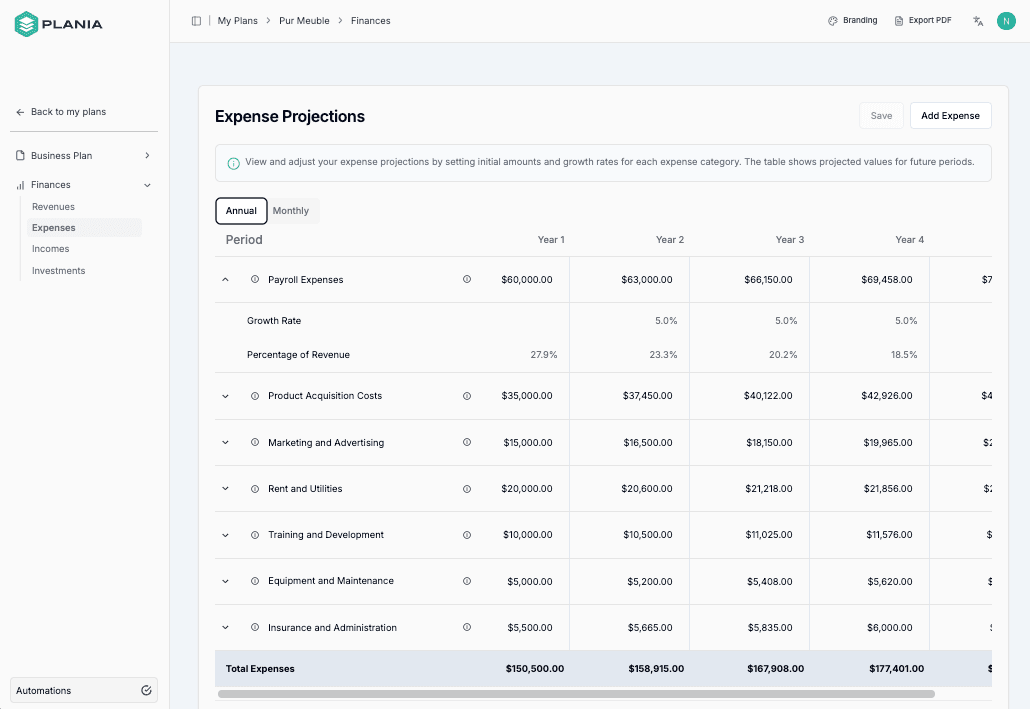Click the Plania logo
Viewport: 1030px width, 709px height.
tap(57, 23)
